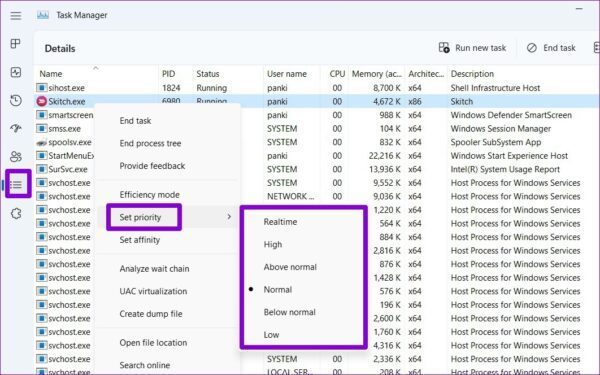Open the hamburger navigation menu
Viewport: 600px width, 375px height.
[16, 16]
